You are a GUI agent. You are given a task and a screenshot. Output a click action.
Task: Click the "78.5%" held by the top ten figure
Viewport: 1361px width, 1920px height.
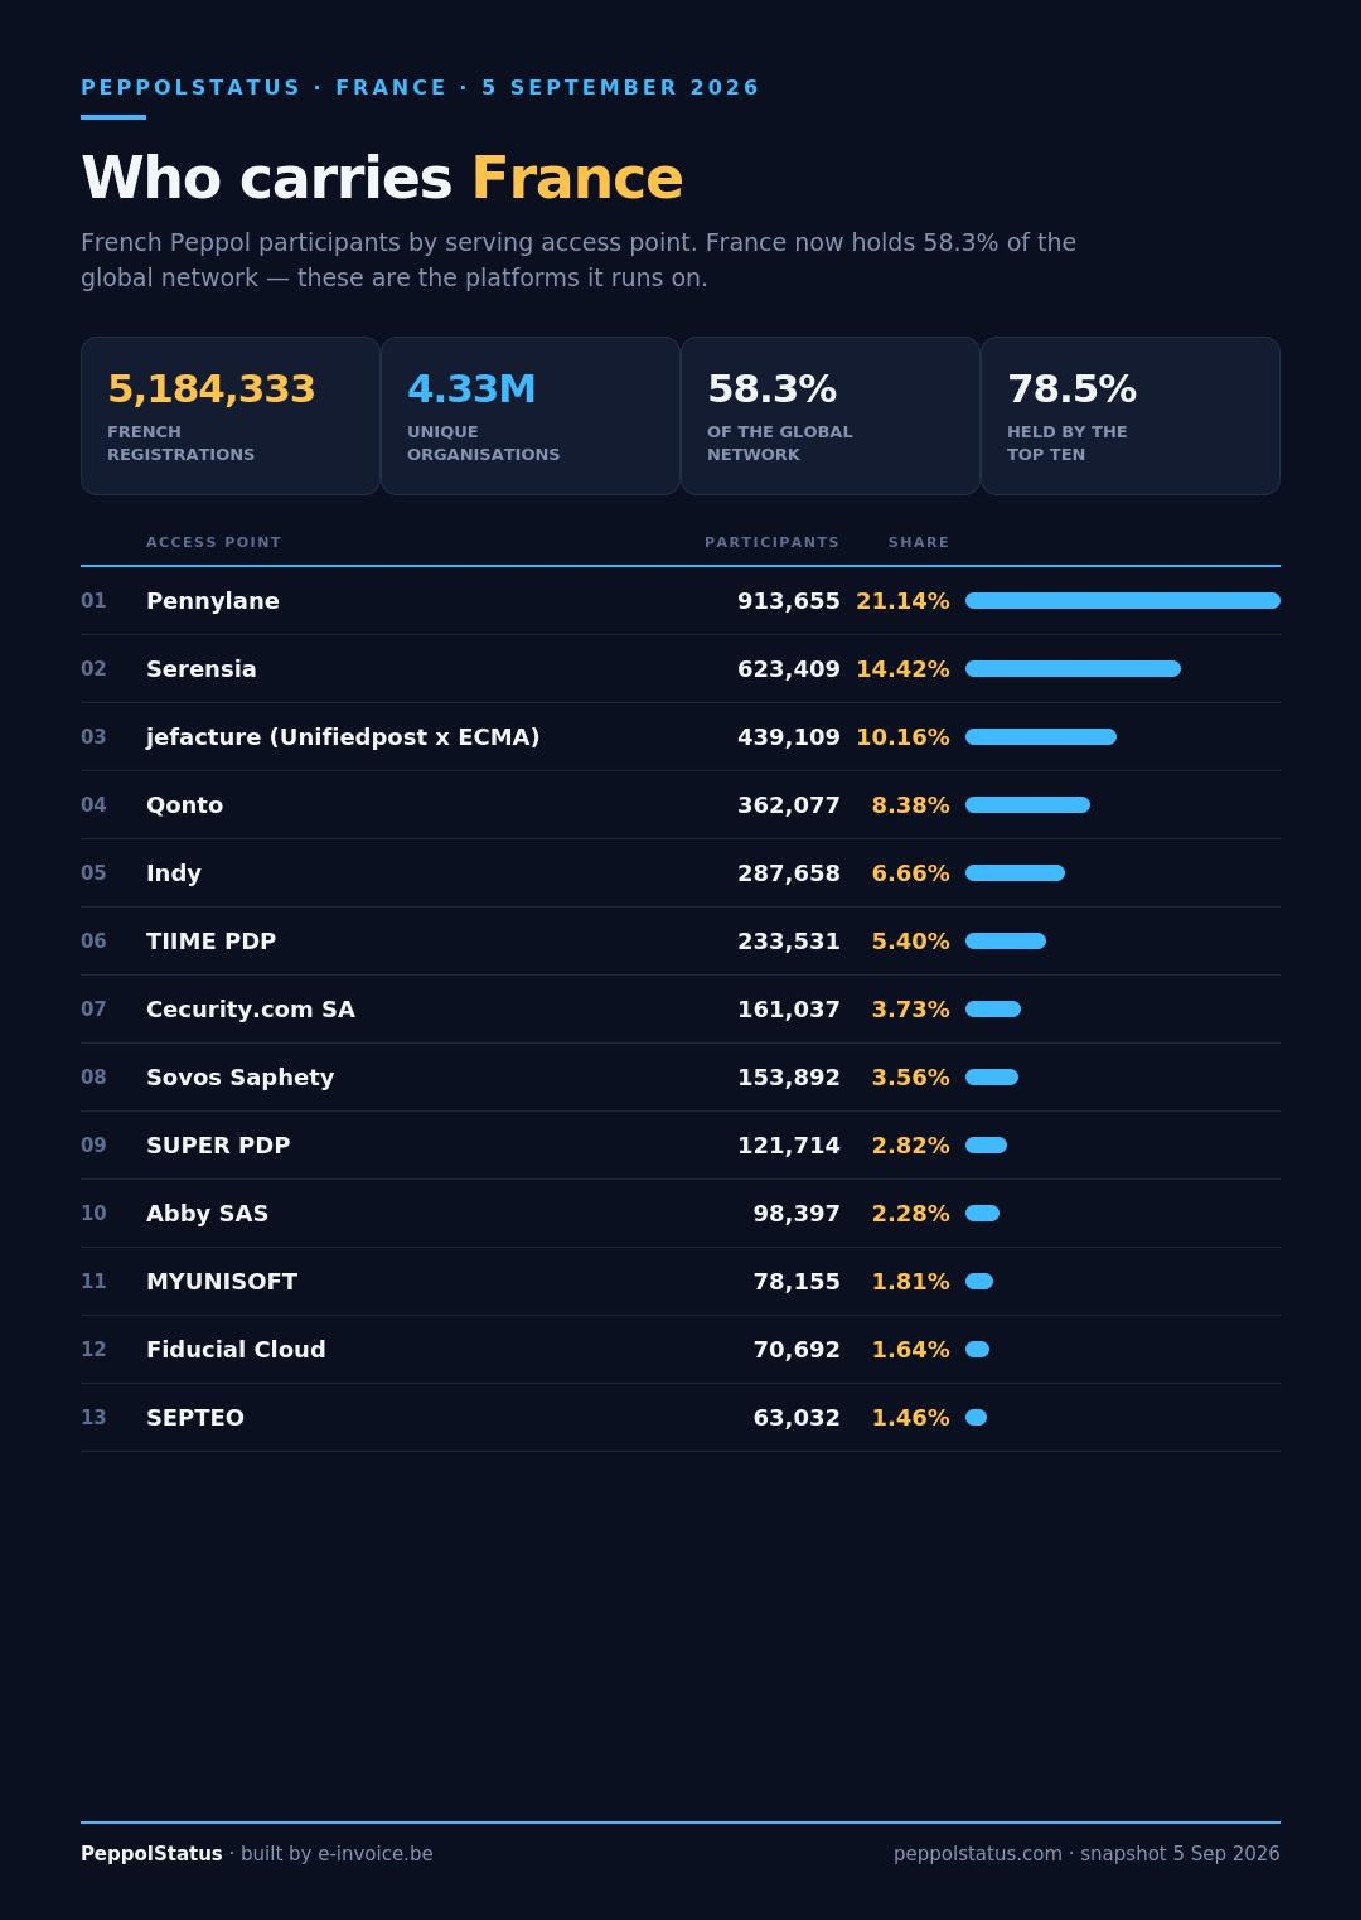click(x=1072, y=389)
